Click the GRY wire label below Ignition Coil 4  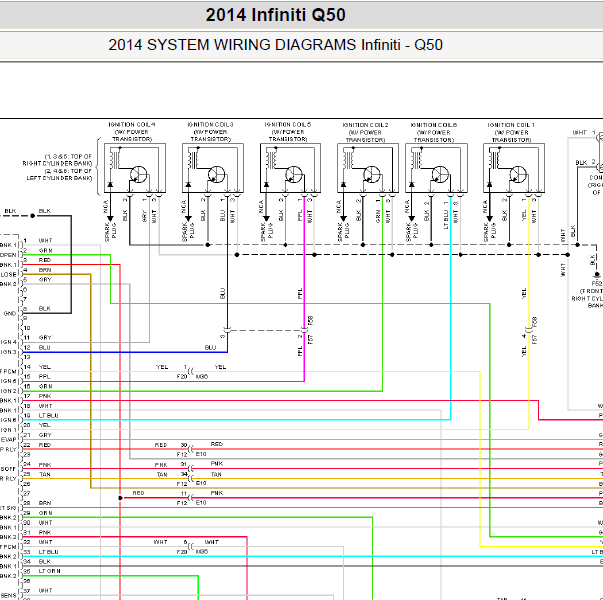click(x=144, y=215)
